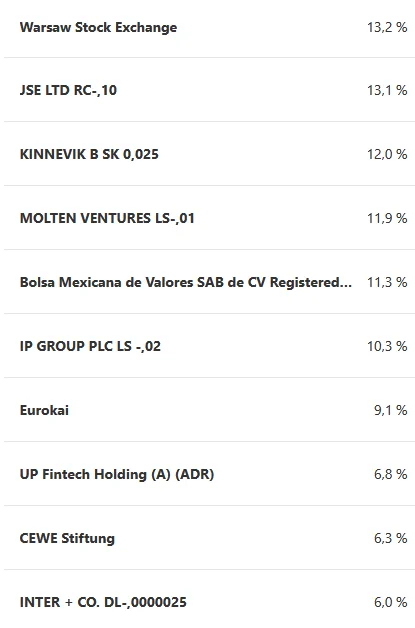This screenshot has height=628, width=415.
Task: Click the 12,0 % percentage of Kinnevik
Action: (387, 154)
